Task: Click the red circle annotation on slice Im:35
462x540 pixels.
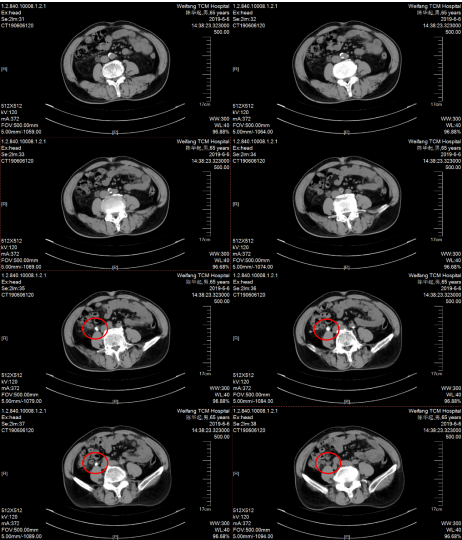Action: coord(95,329)
